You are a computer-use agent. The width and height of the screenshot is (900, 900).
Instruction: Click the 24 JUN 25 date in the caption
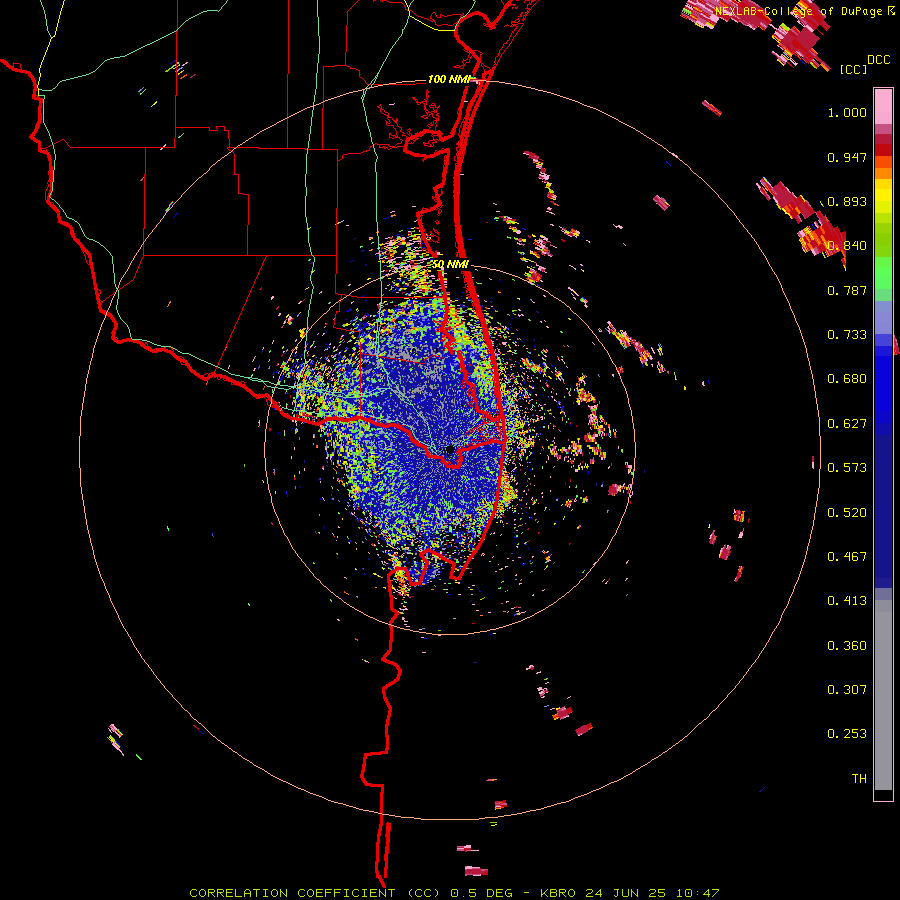tap(626, 893)
